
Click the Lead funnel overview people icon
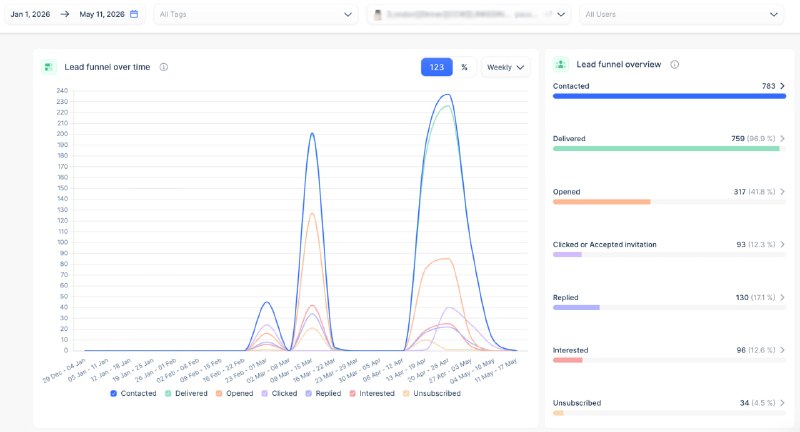point(561,64)
